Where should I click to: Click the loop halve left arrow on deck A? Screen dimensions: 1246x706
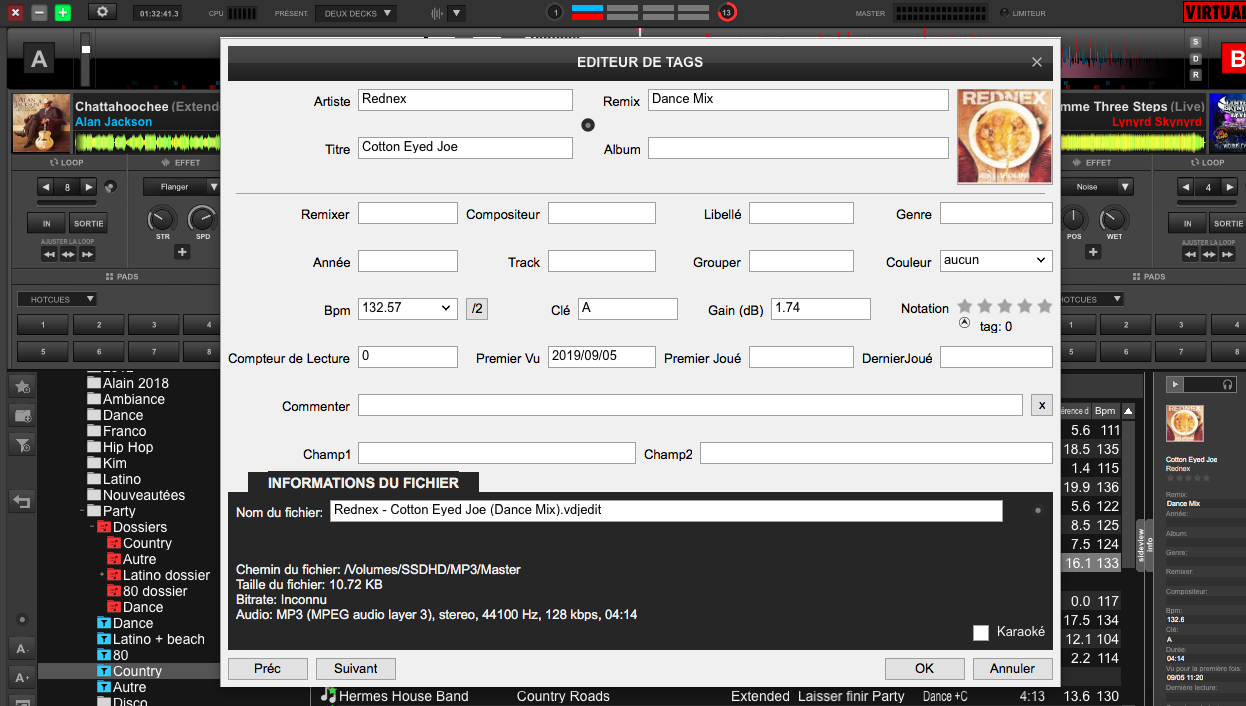(46, 187)
